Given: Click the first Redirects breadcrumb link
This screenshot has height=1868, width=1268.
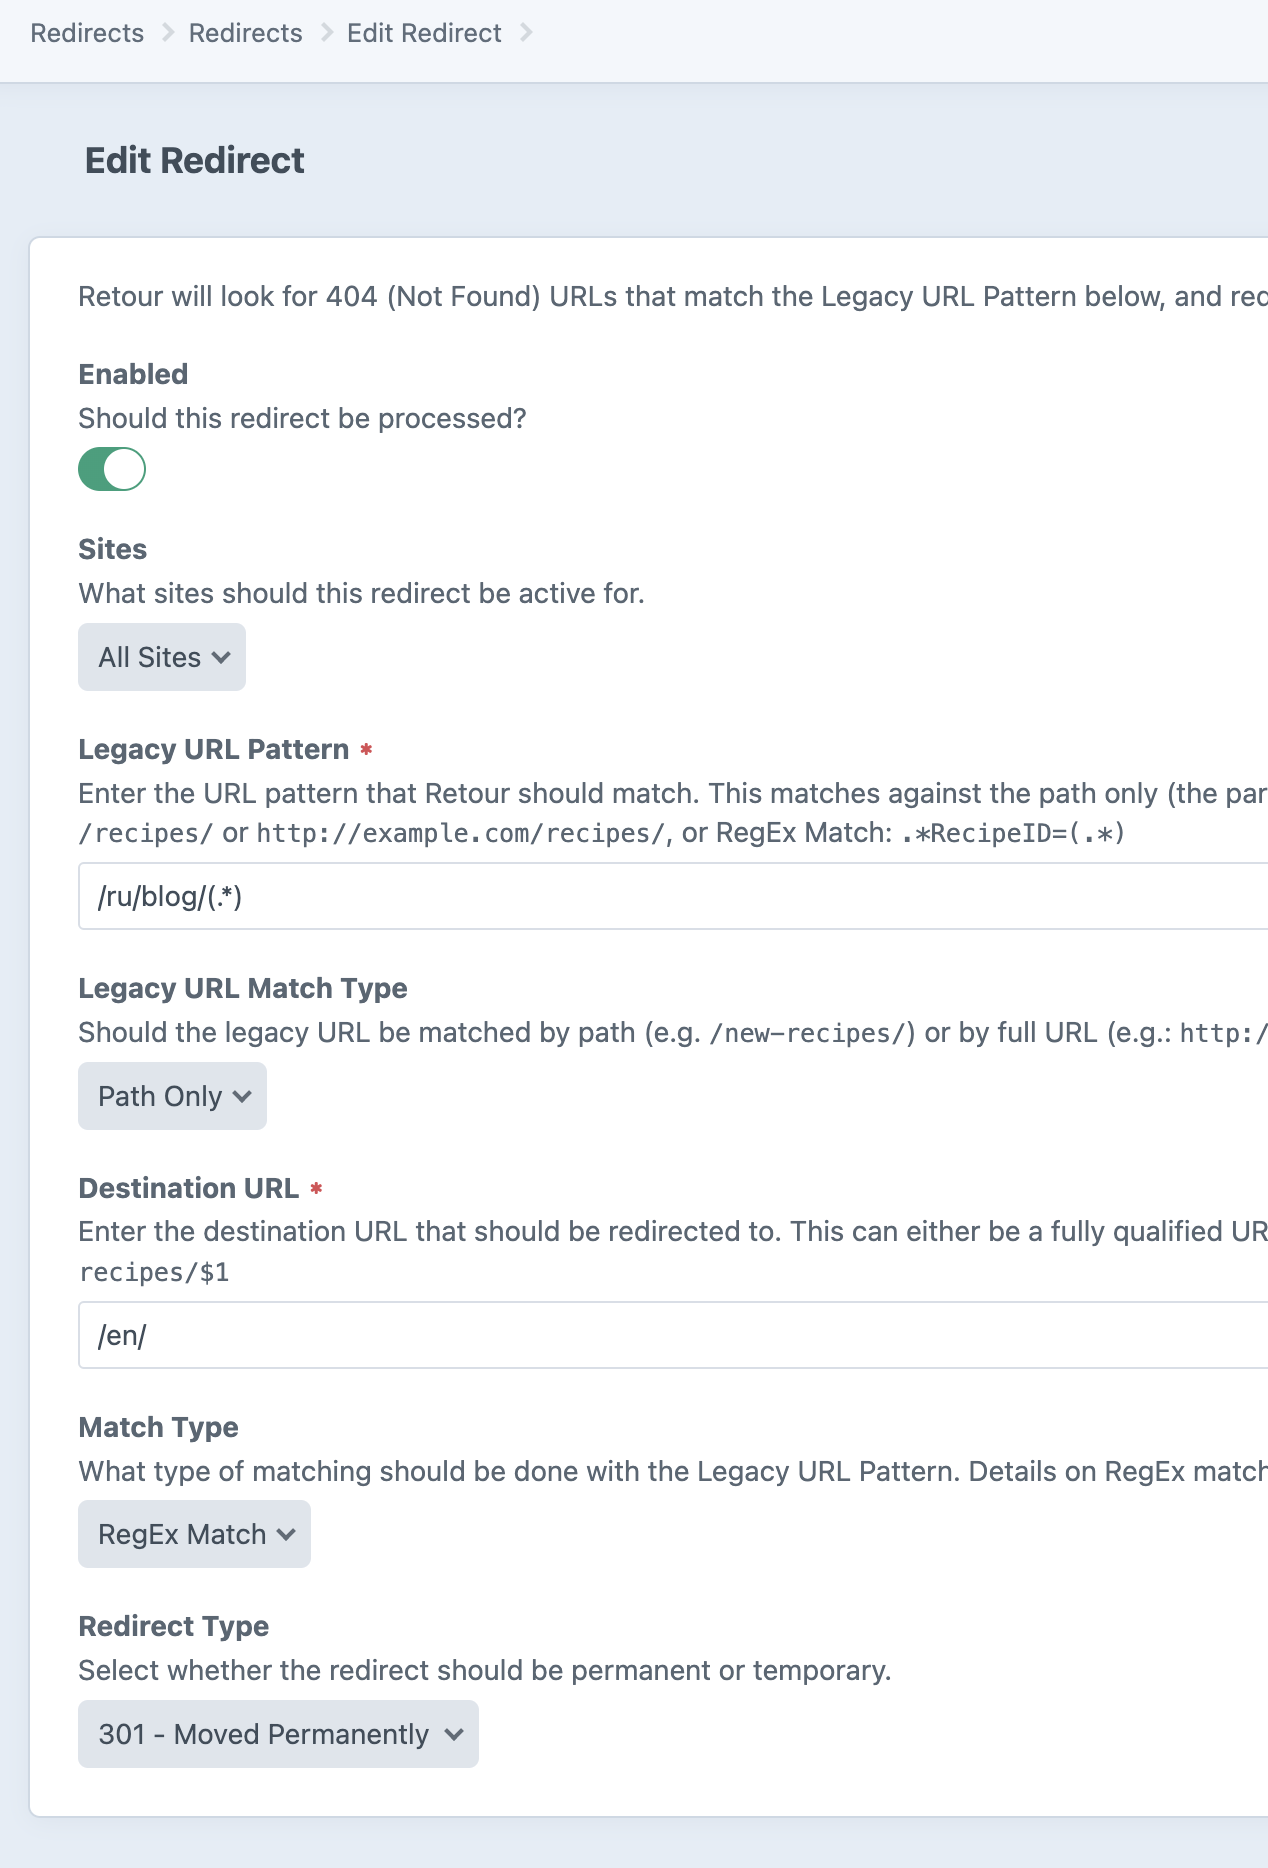Looking at the screenshot, I should (86, 33).
